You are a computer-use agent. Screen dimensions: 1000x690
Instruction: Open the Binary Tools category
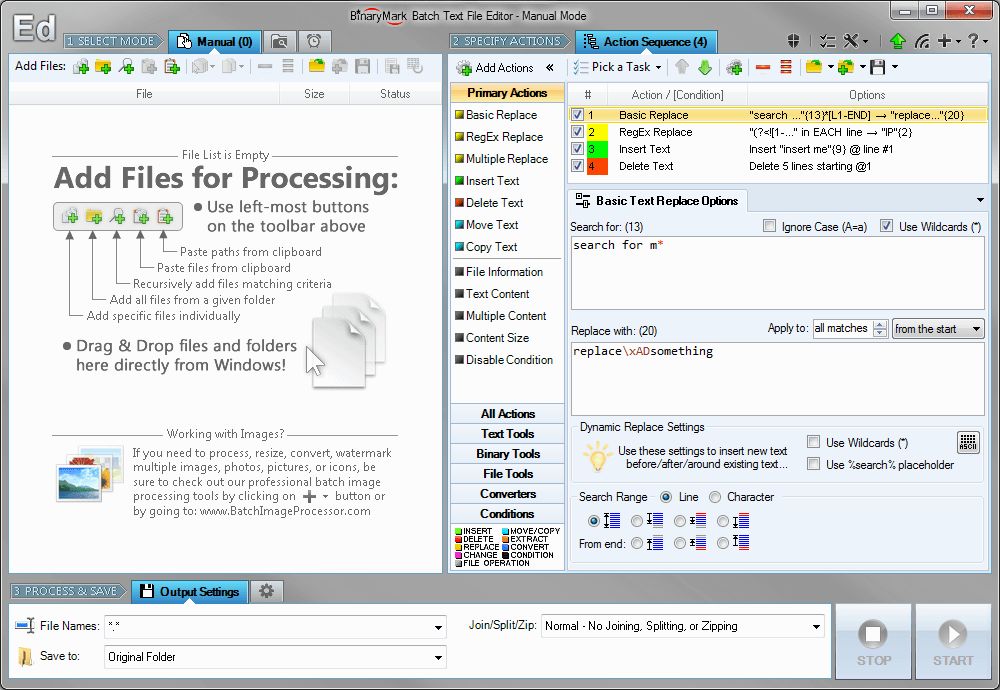508,453
